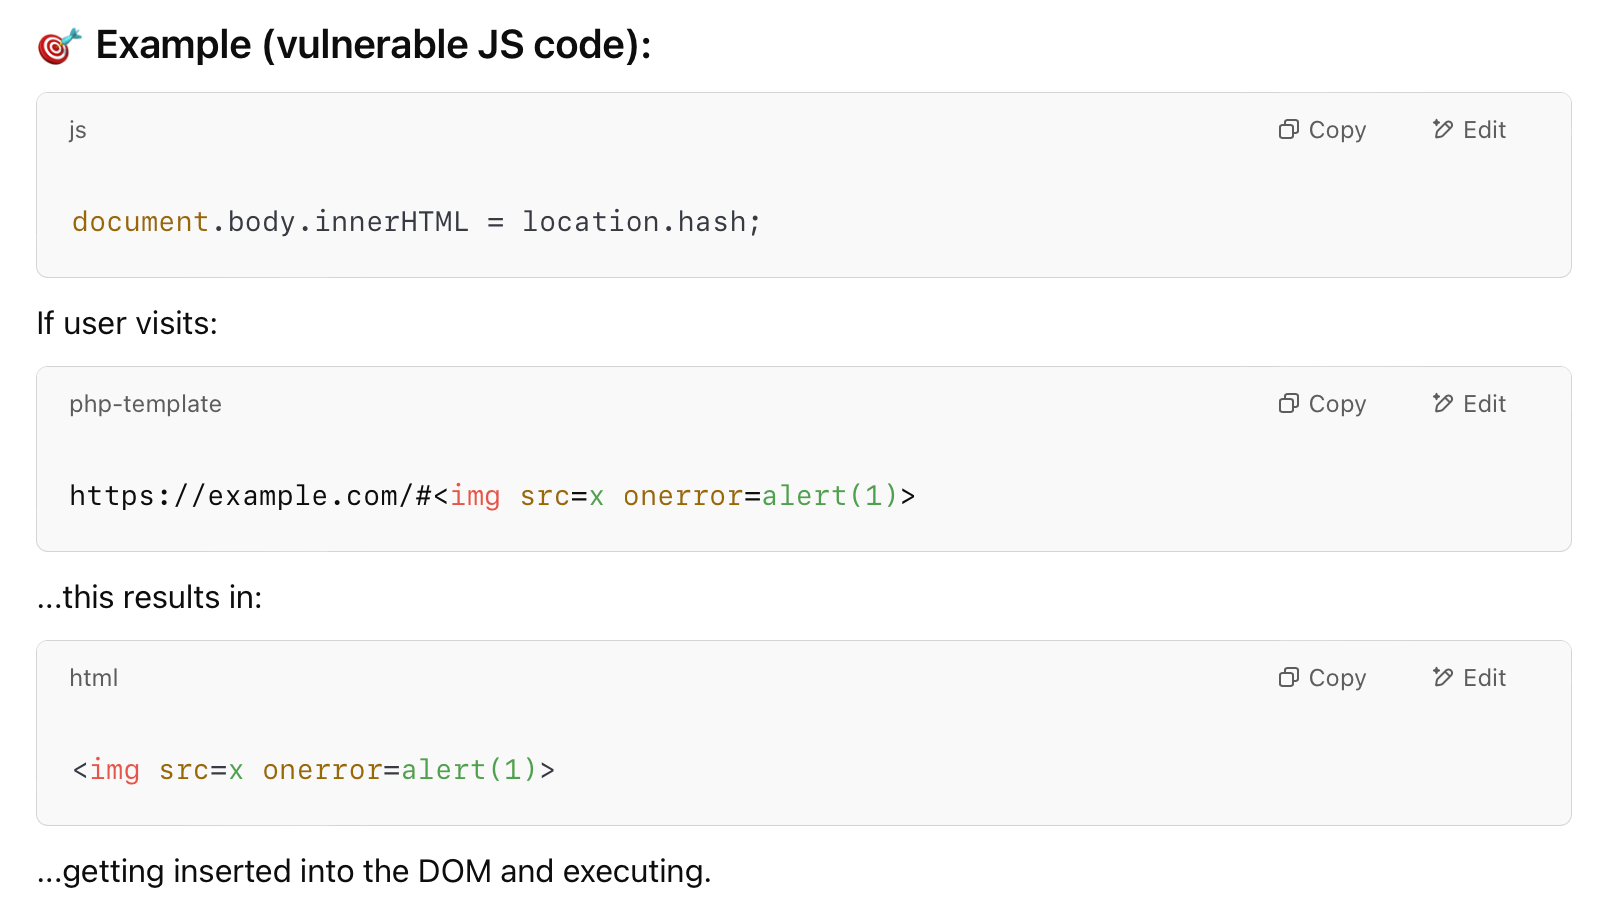Click the js language label
The height and width of the screenshot is (912, 1602).
pos(78,130)
